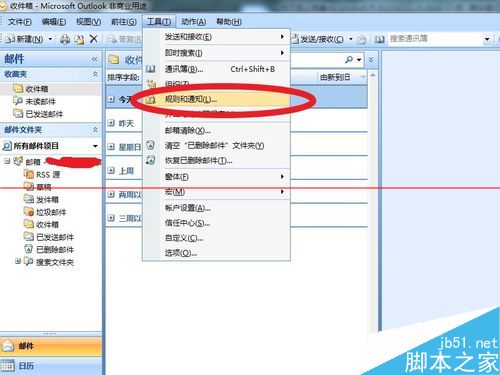The height and width of the screenshot is (375, 500).
Task: Open the View menu
Action: [x=88, y=22]
